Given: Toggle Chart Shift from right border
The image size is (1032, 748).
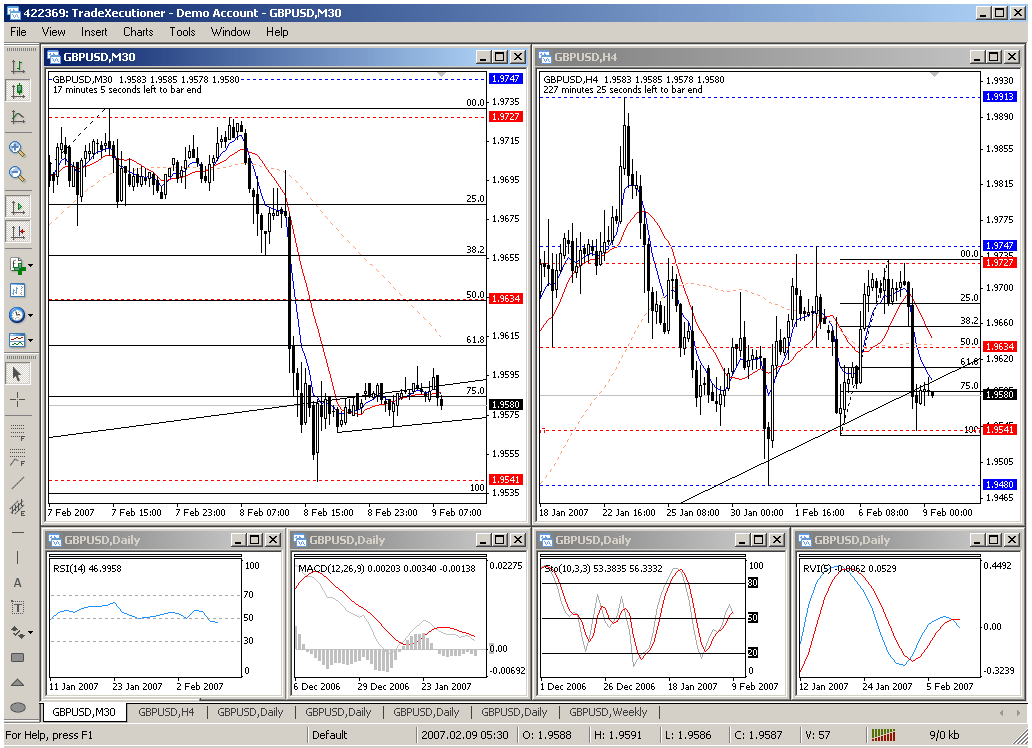Looking at the screenshot, I should pos(18,232).
